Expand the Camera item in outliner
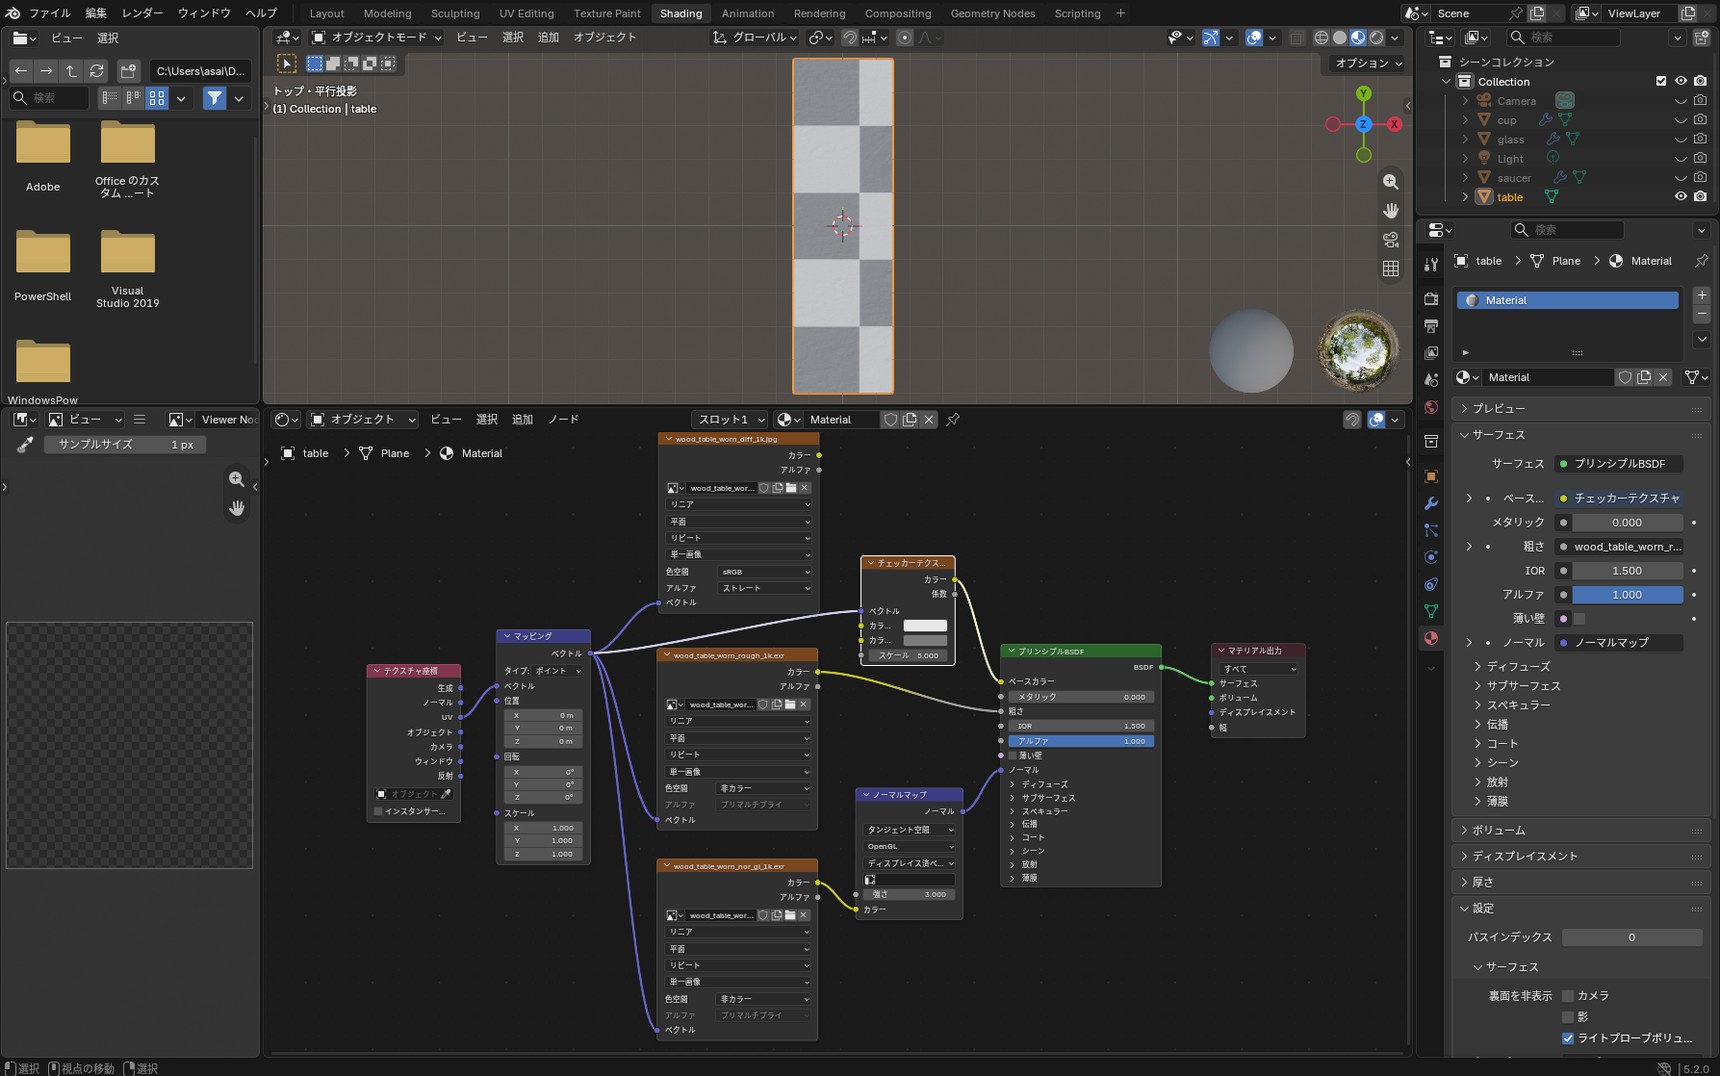The image size is (1720, 1076). coord(1465,101)
